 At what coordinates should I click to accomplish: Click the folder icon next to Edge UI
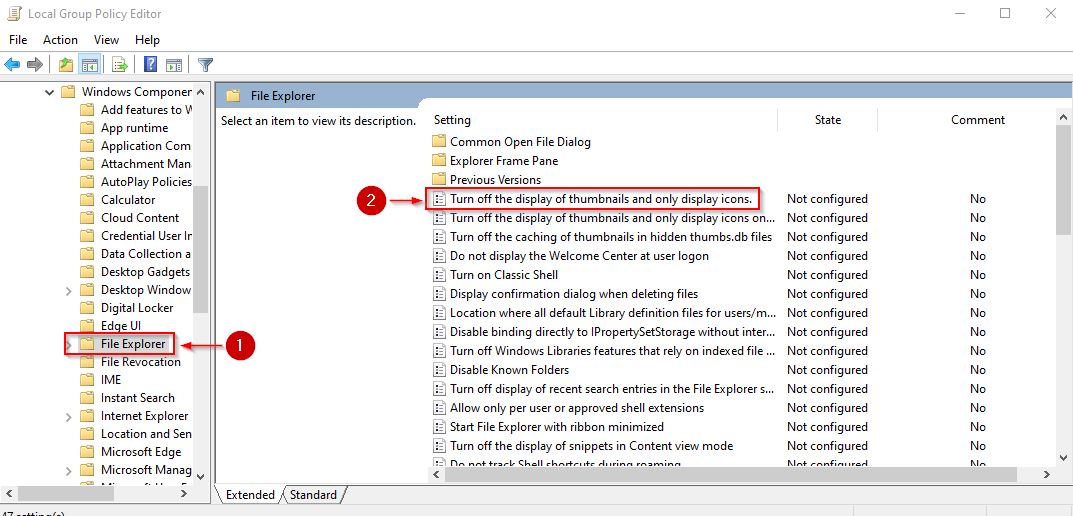point(87,326)
